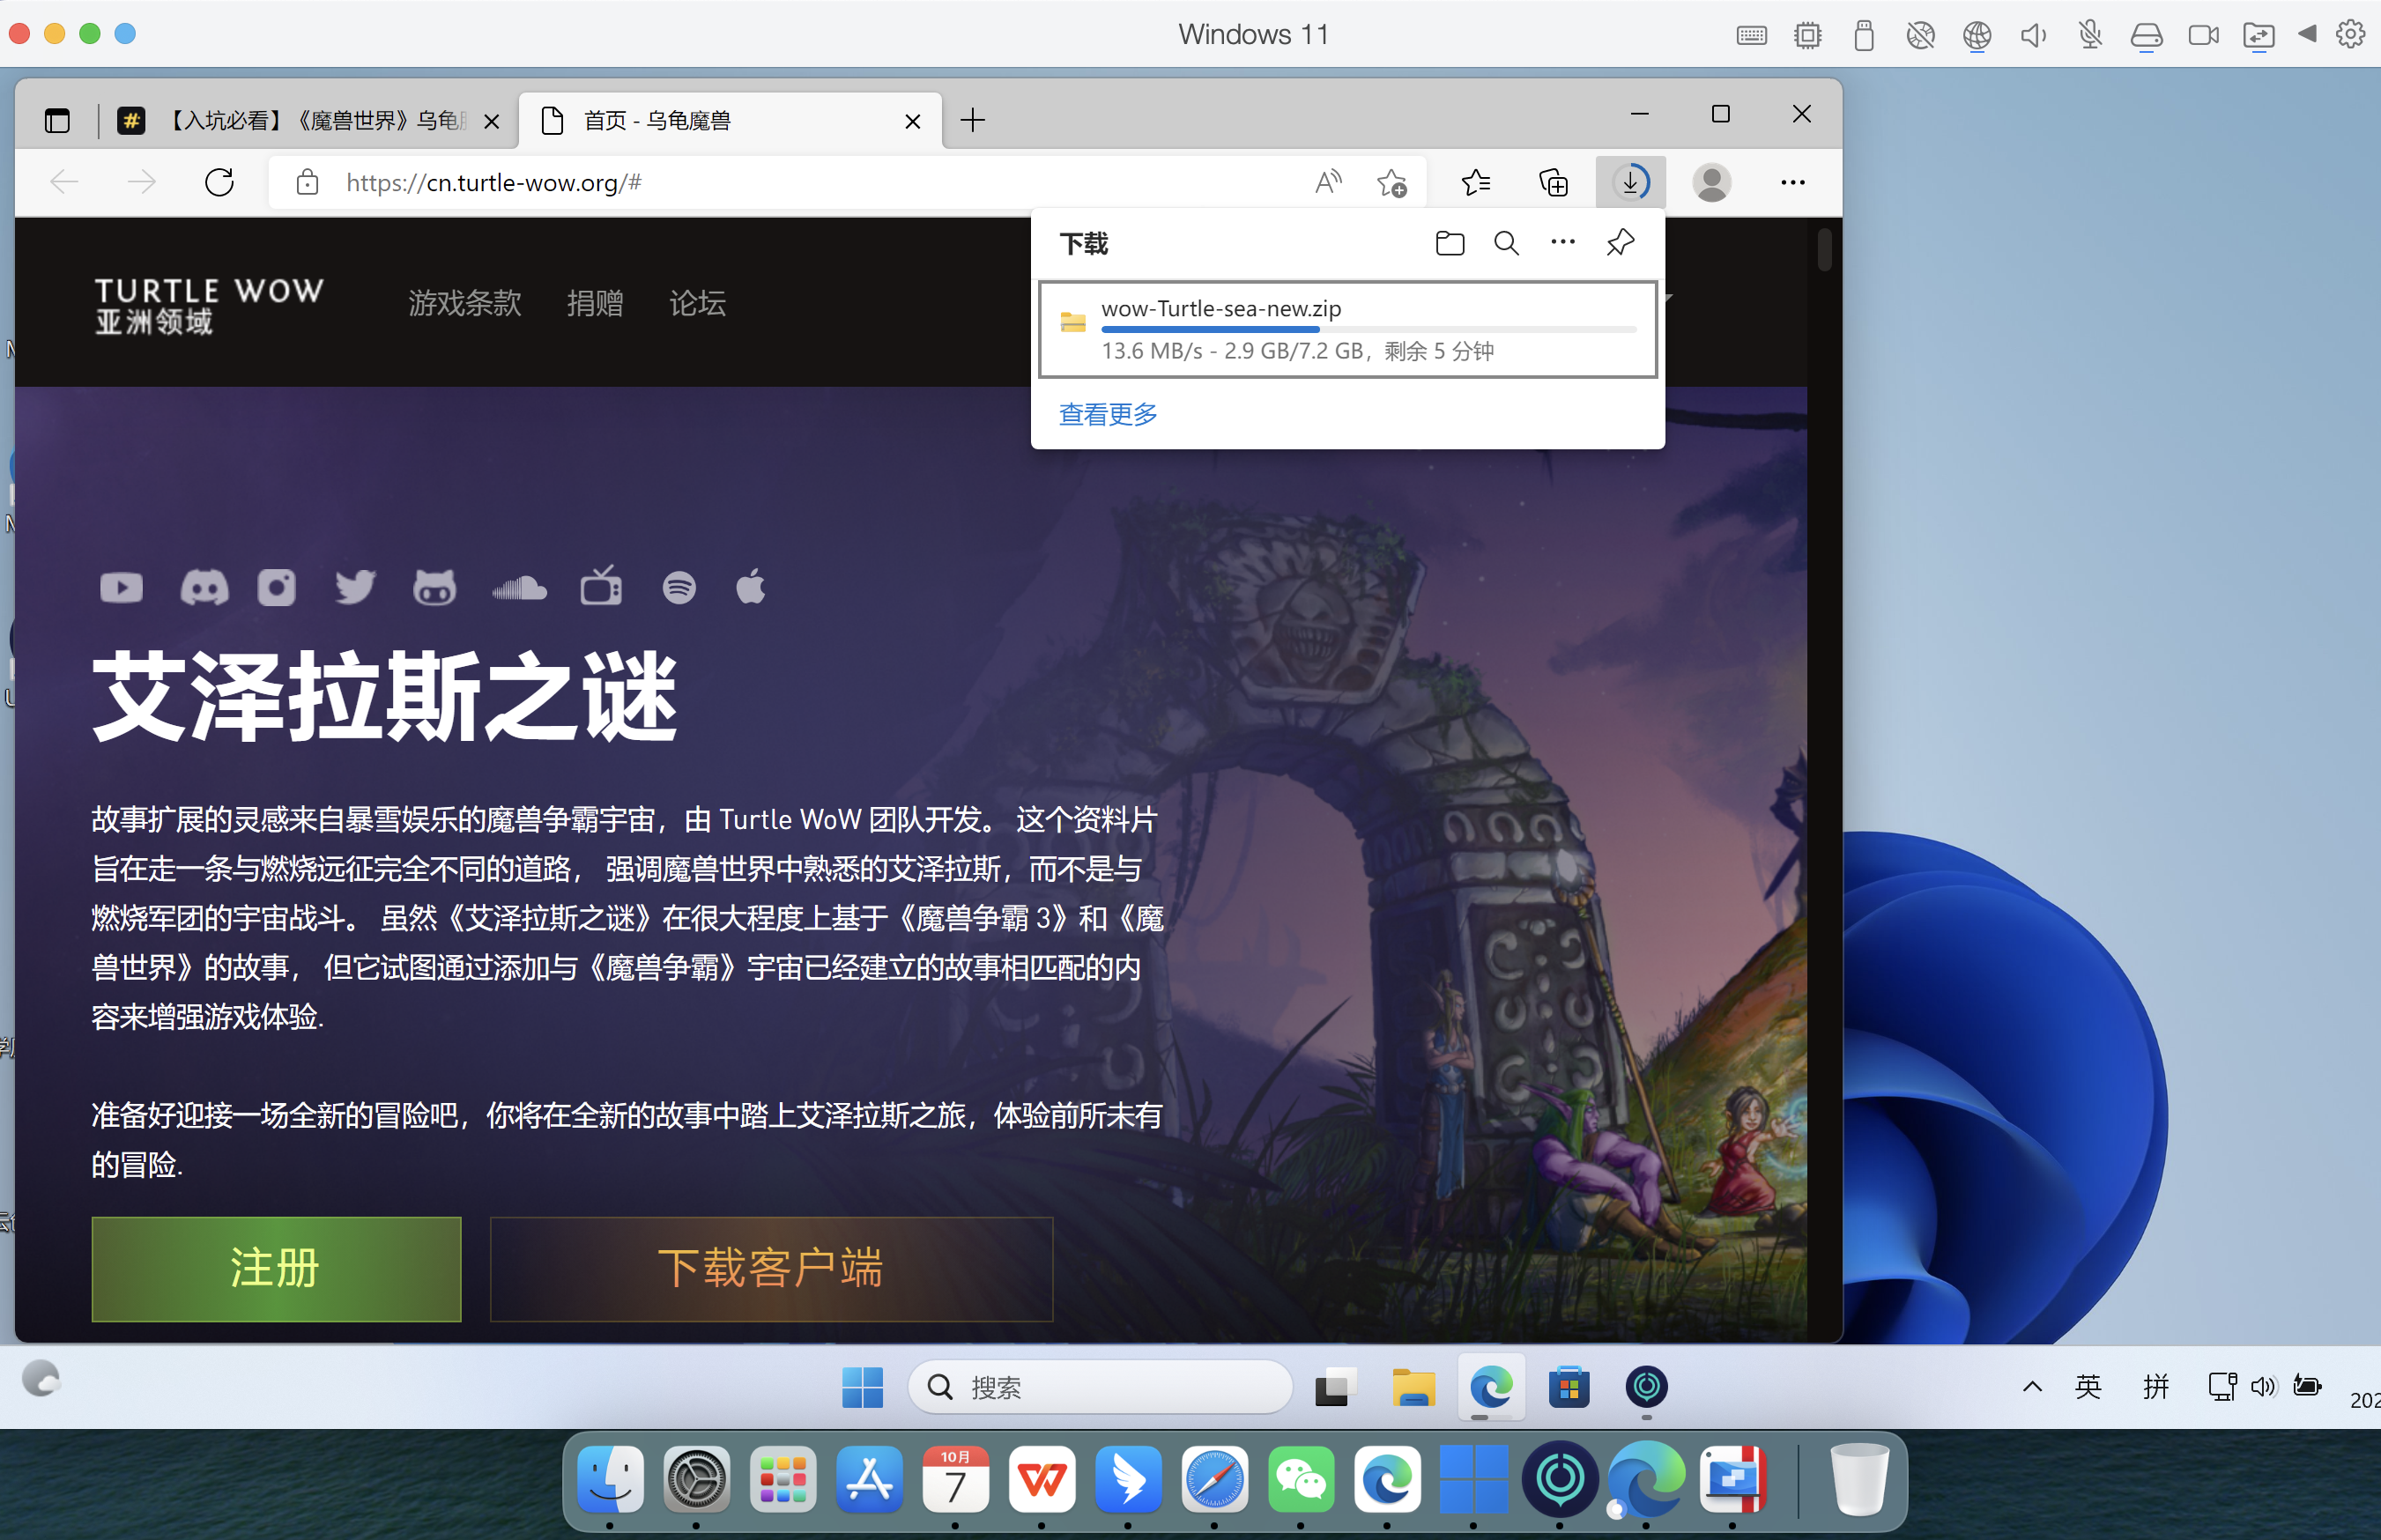Open Microsoft Store in Windows taskbar
The width and height of the screenshot is (2381, 1540).
(x=1568, y=1387)
